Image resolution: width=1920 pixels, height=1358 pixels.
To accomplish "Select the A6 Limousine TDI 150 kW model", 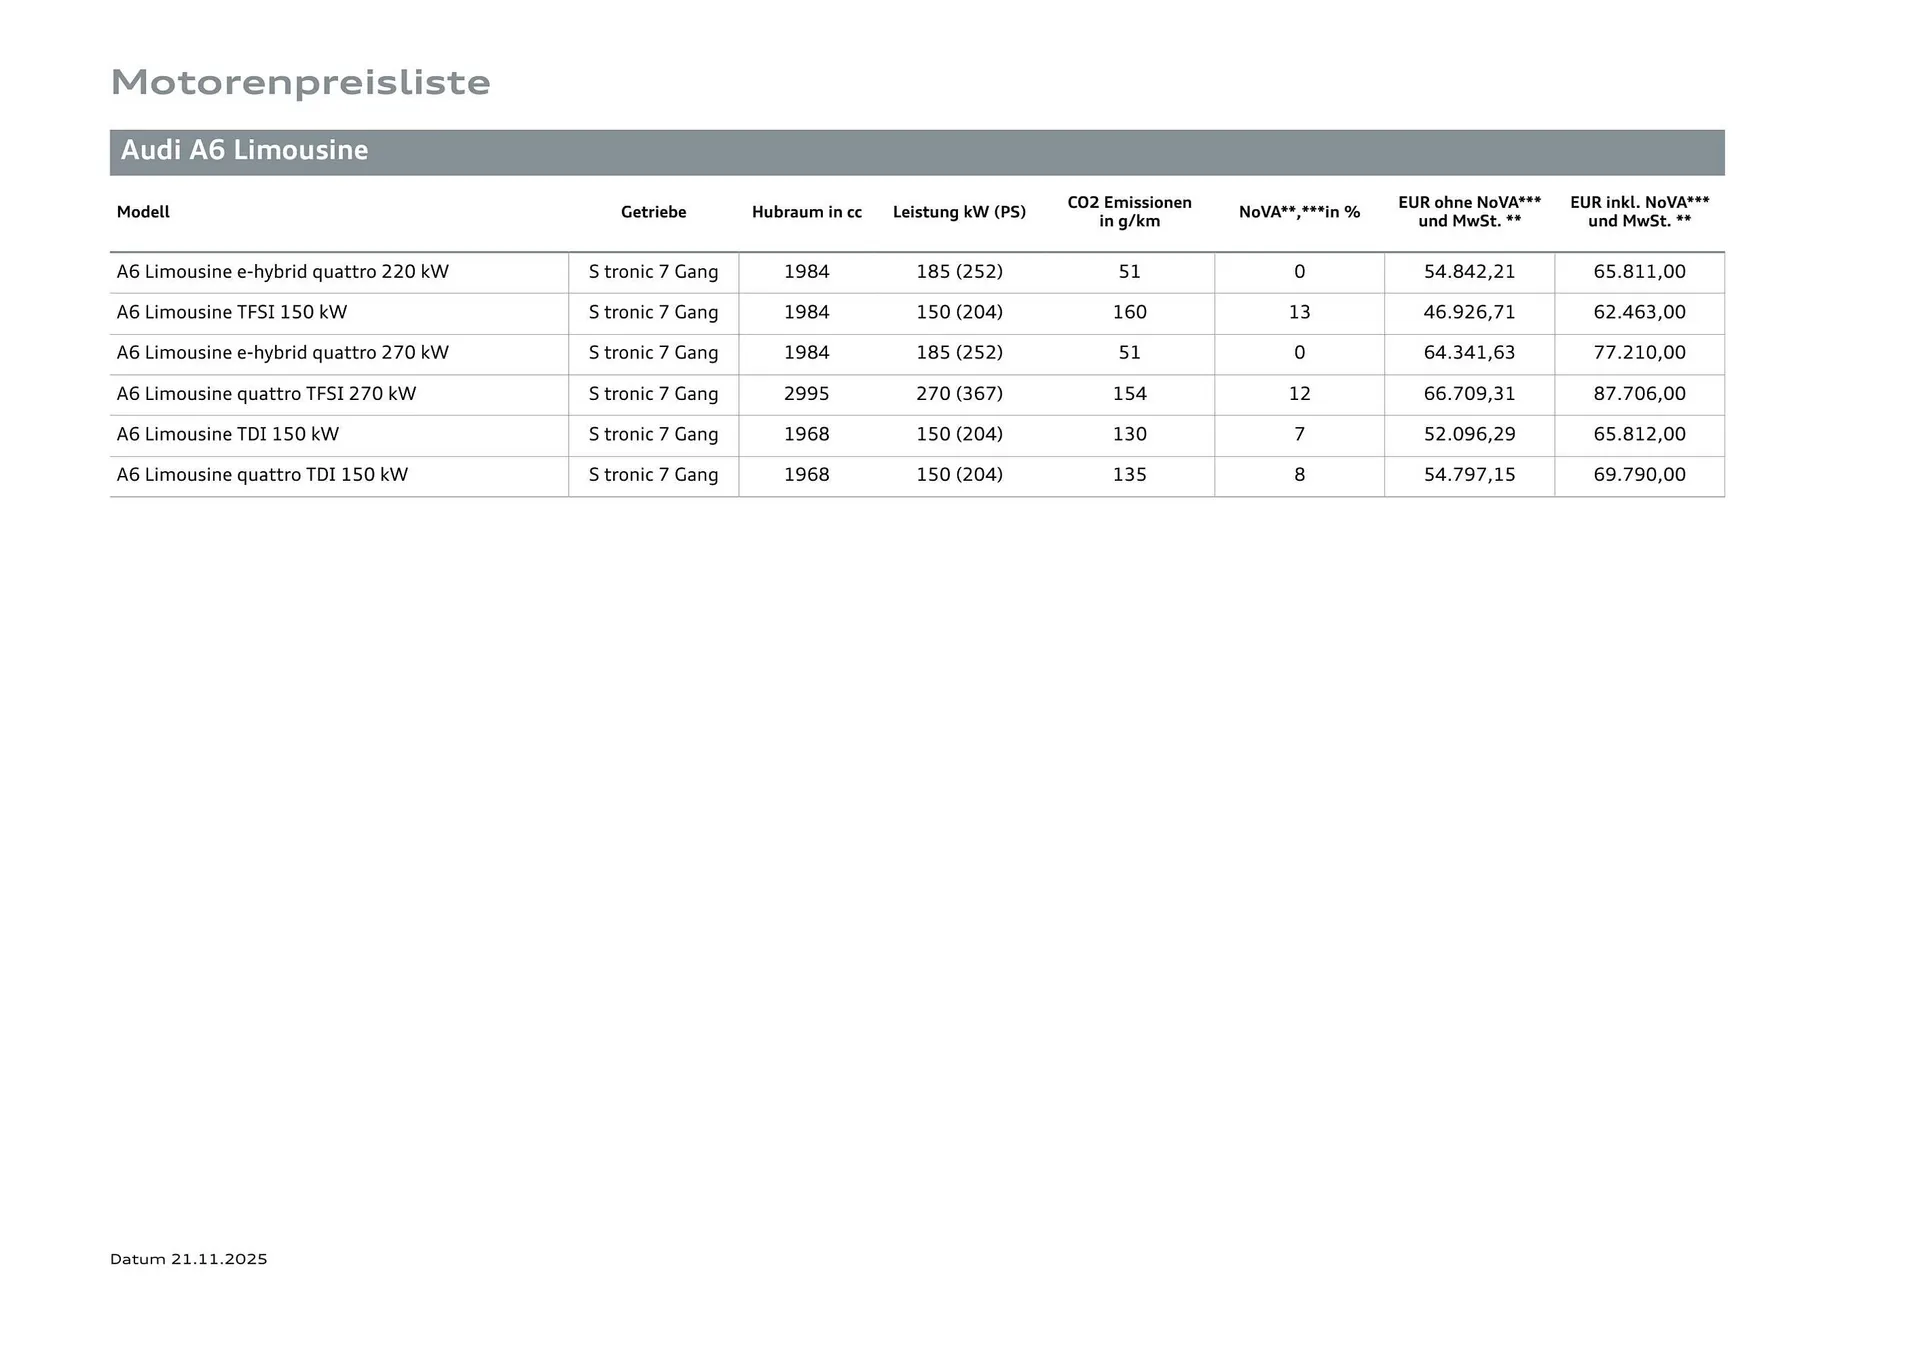I will 228,434.
